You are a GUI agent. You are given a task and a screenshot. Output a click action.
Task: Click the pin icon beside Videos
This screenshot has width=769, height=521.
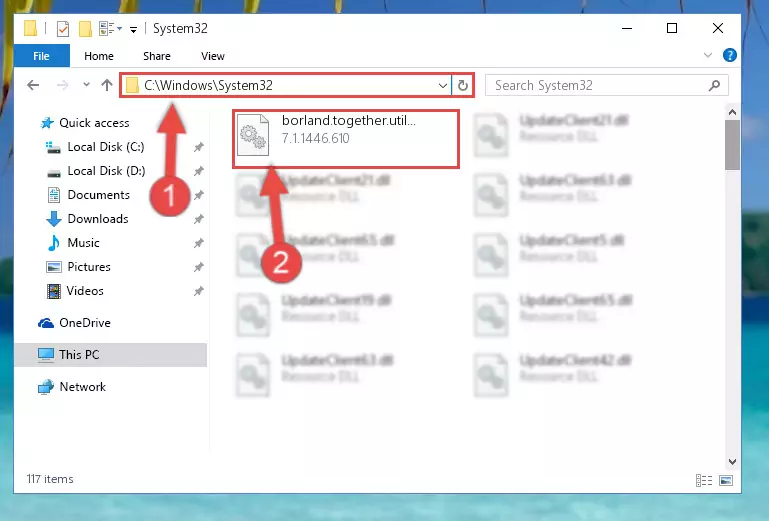[x=199, y=291]
